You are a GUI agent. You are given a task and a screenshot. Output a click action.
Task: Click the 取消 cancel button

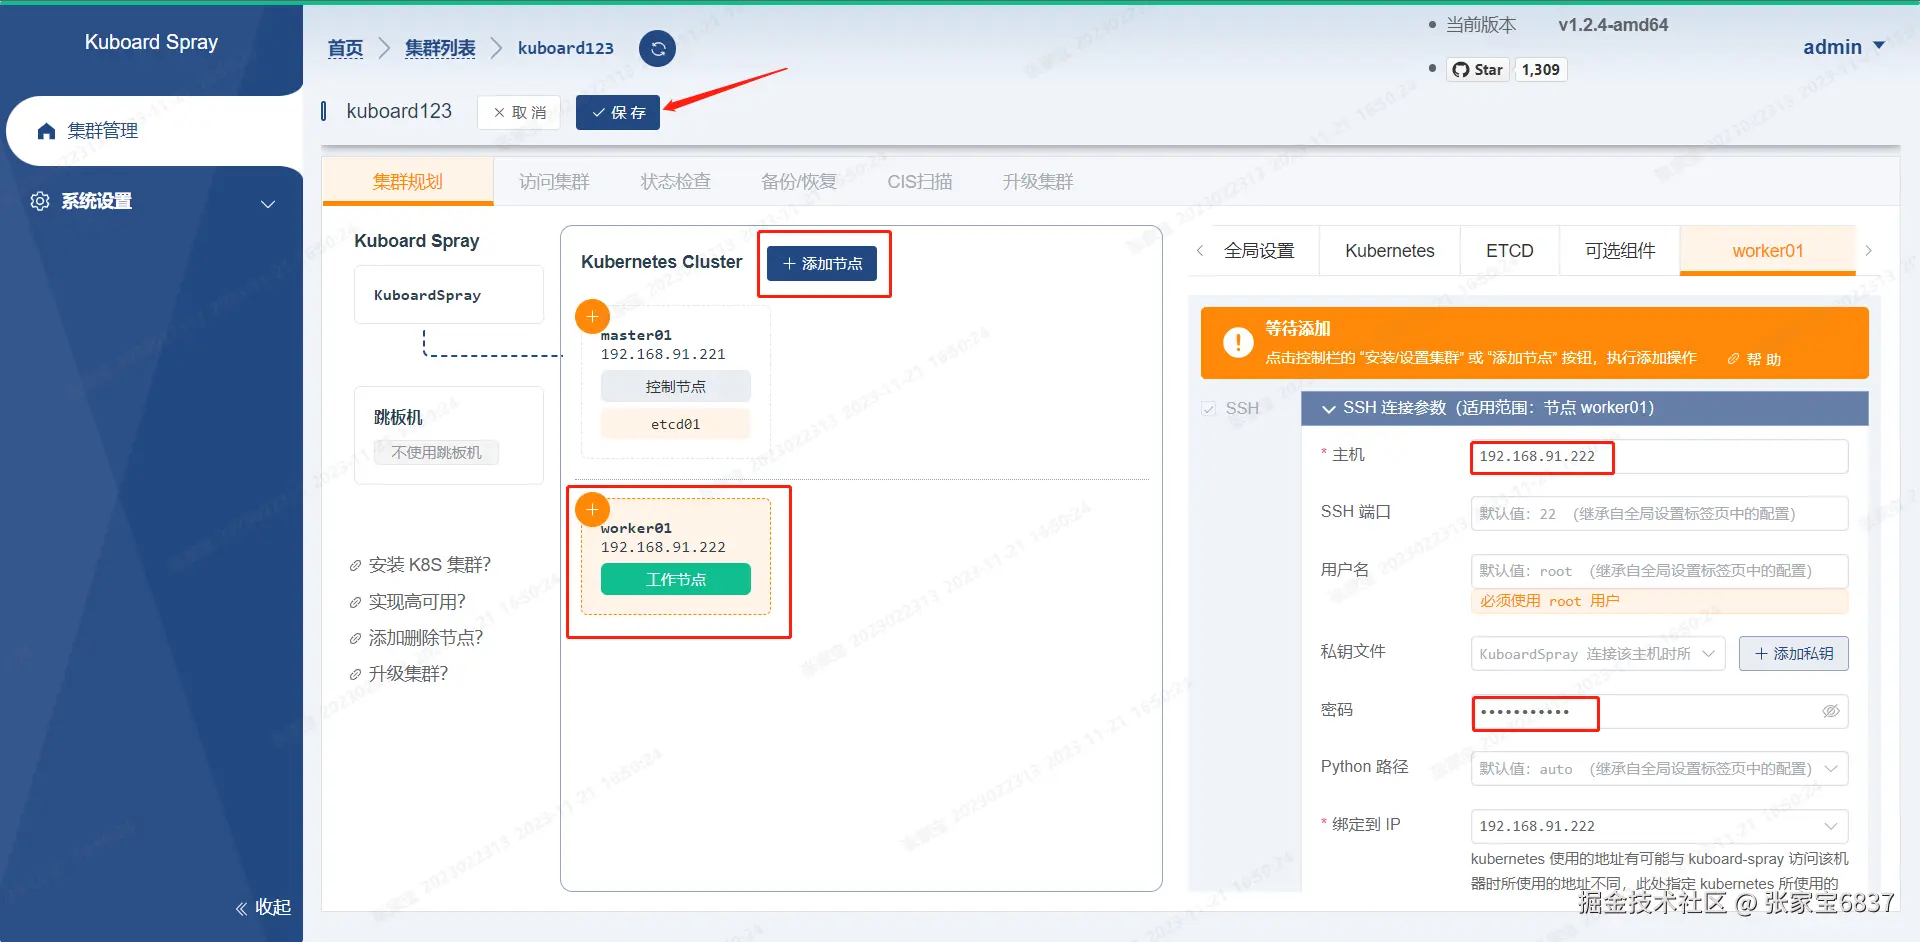519,112
